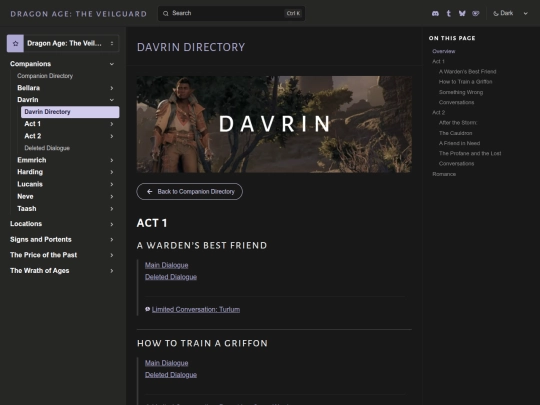The height and width of the screenshot is (405, 540).
Task: Open the Tumblr icon link in header
Action: coord(449,13)
